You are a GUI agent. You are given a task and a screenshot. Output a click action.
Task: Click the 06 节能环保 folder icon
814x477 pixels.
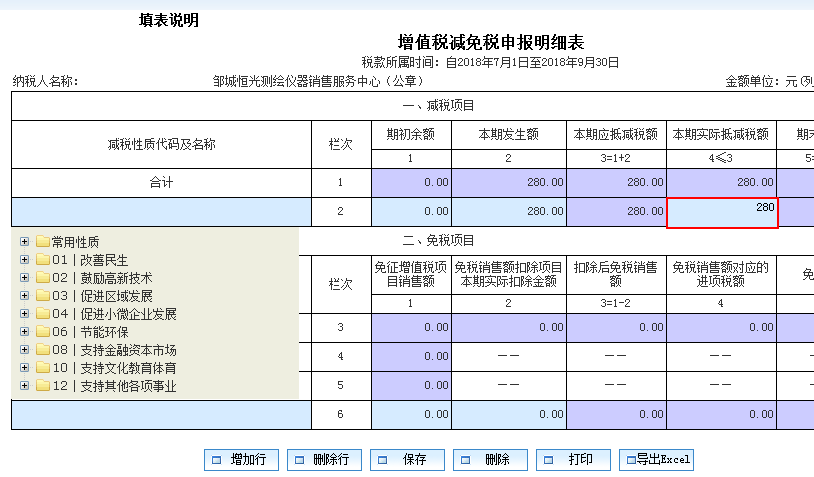pyautogui.click(x=43, y=332)
